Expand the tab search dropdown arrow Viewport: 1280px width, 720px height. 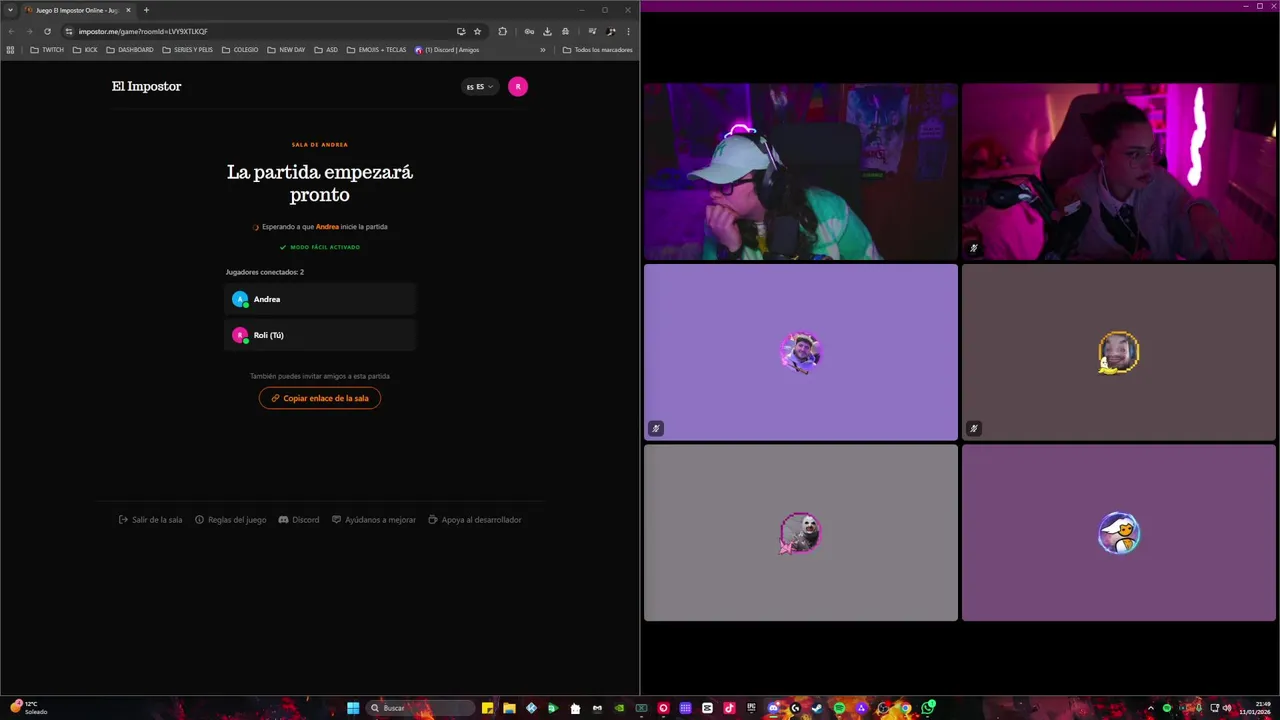[x=10, y=10]
